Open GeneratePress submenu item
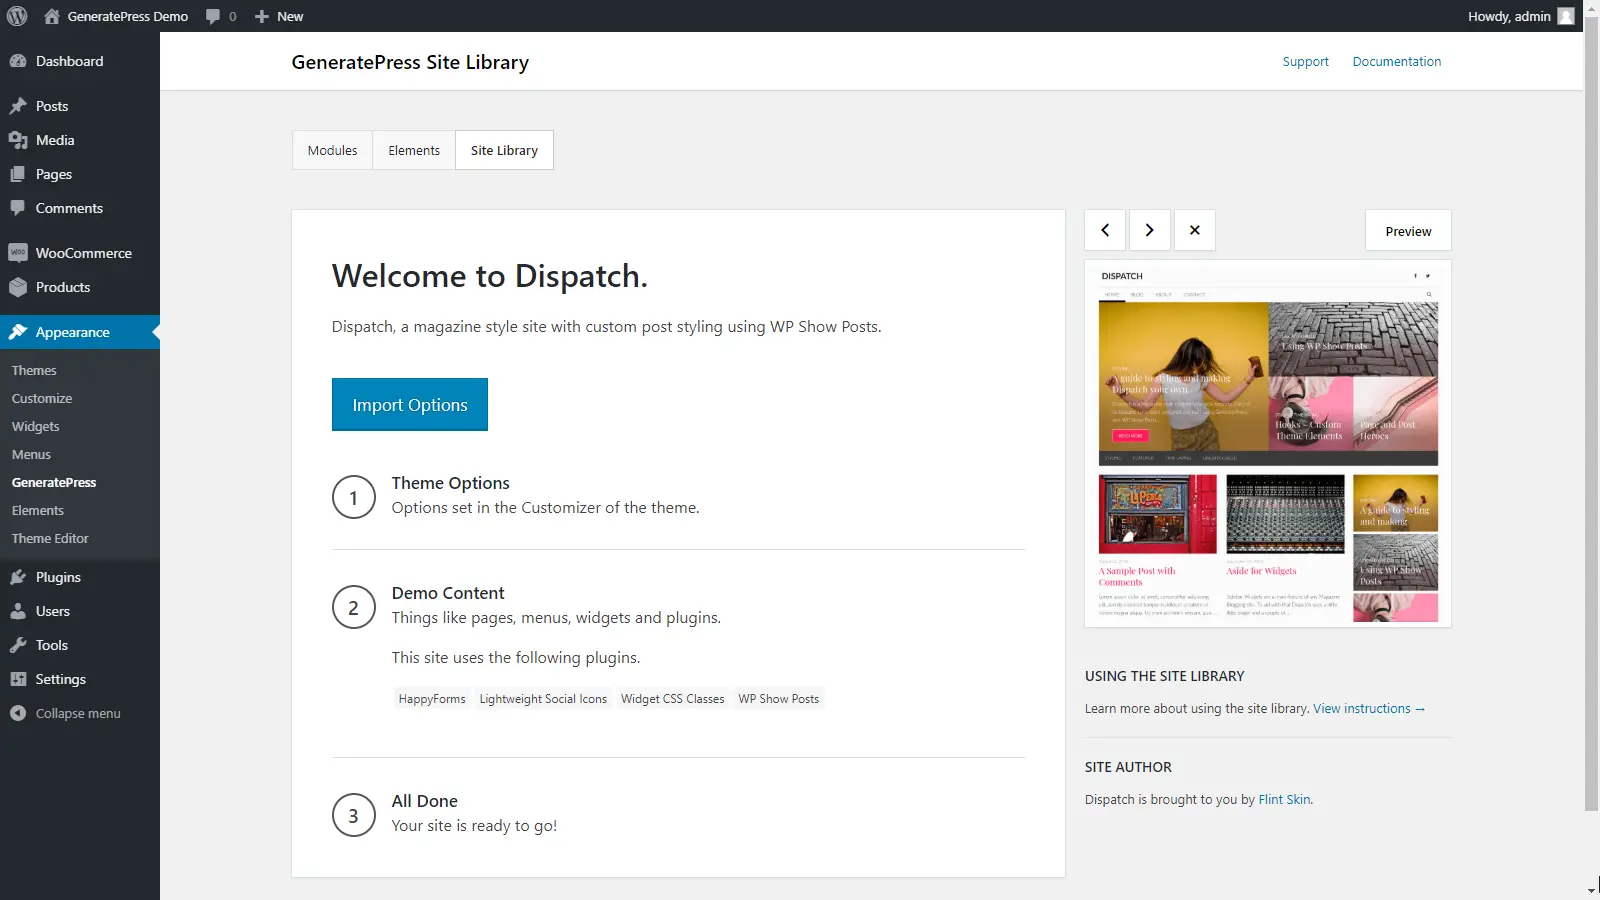The height and width of the screenshot is (900, 1600). 54,482
